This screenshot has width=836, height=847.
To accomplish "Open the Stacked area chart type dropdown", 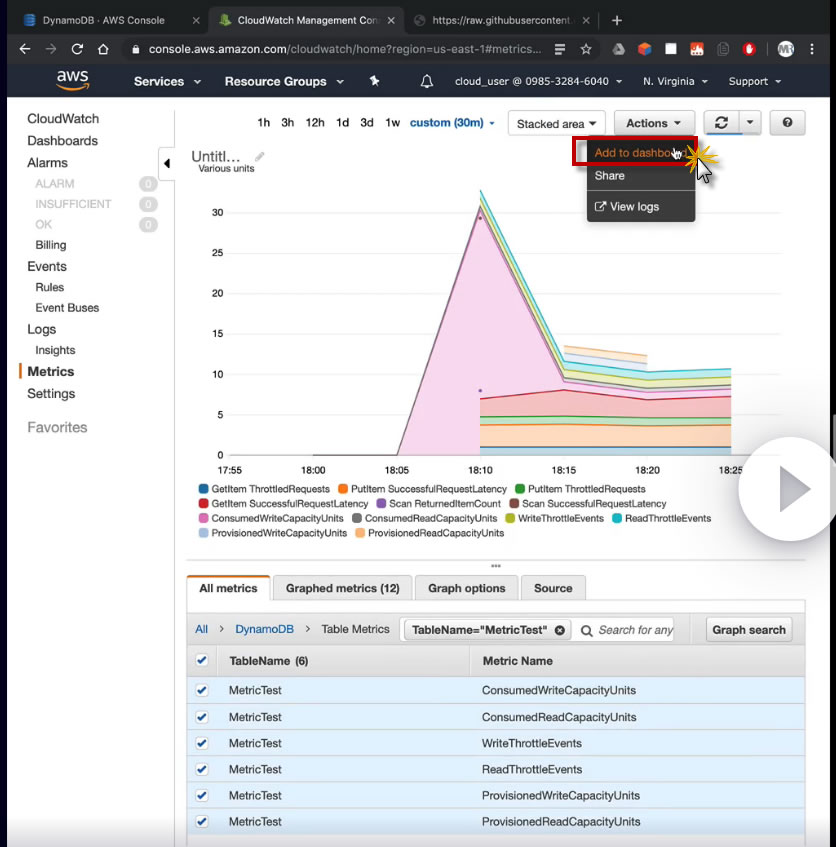I will coord(557,123).
